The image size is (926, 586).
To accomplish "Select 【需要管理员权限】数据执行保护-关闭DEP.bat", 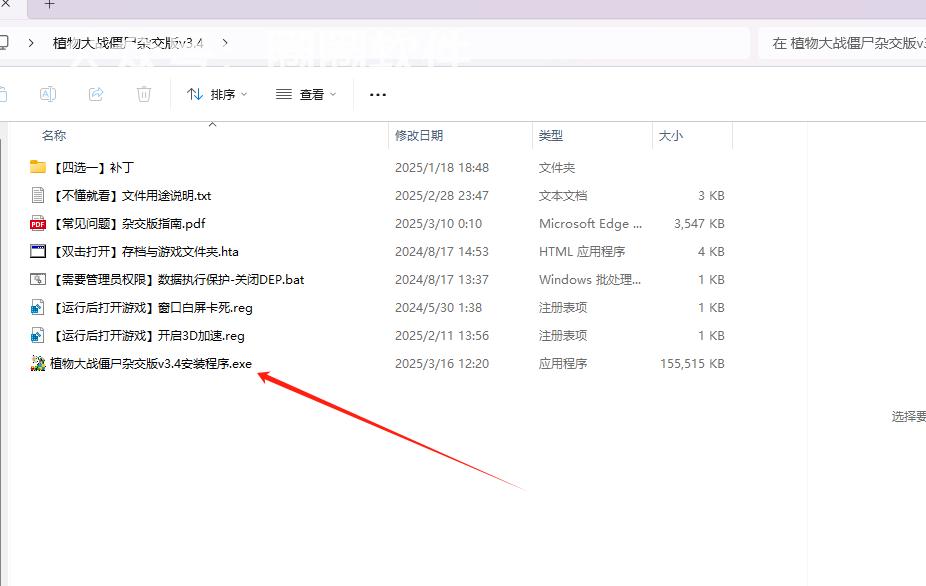I will (x=178, y=279).
